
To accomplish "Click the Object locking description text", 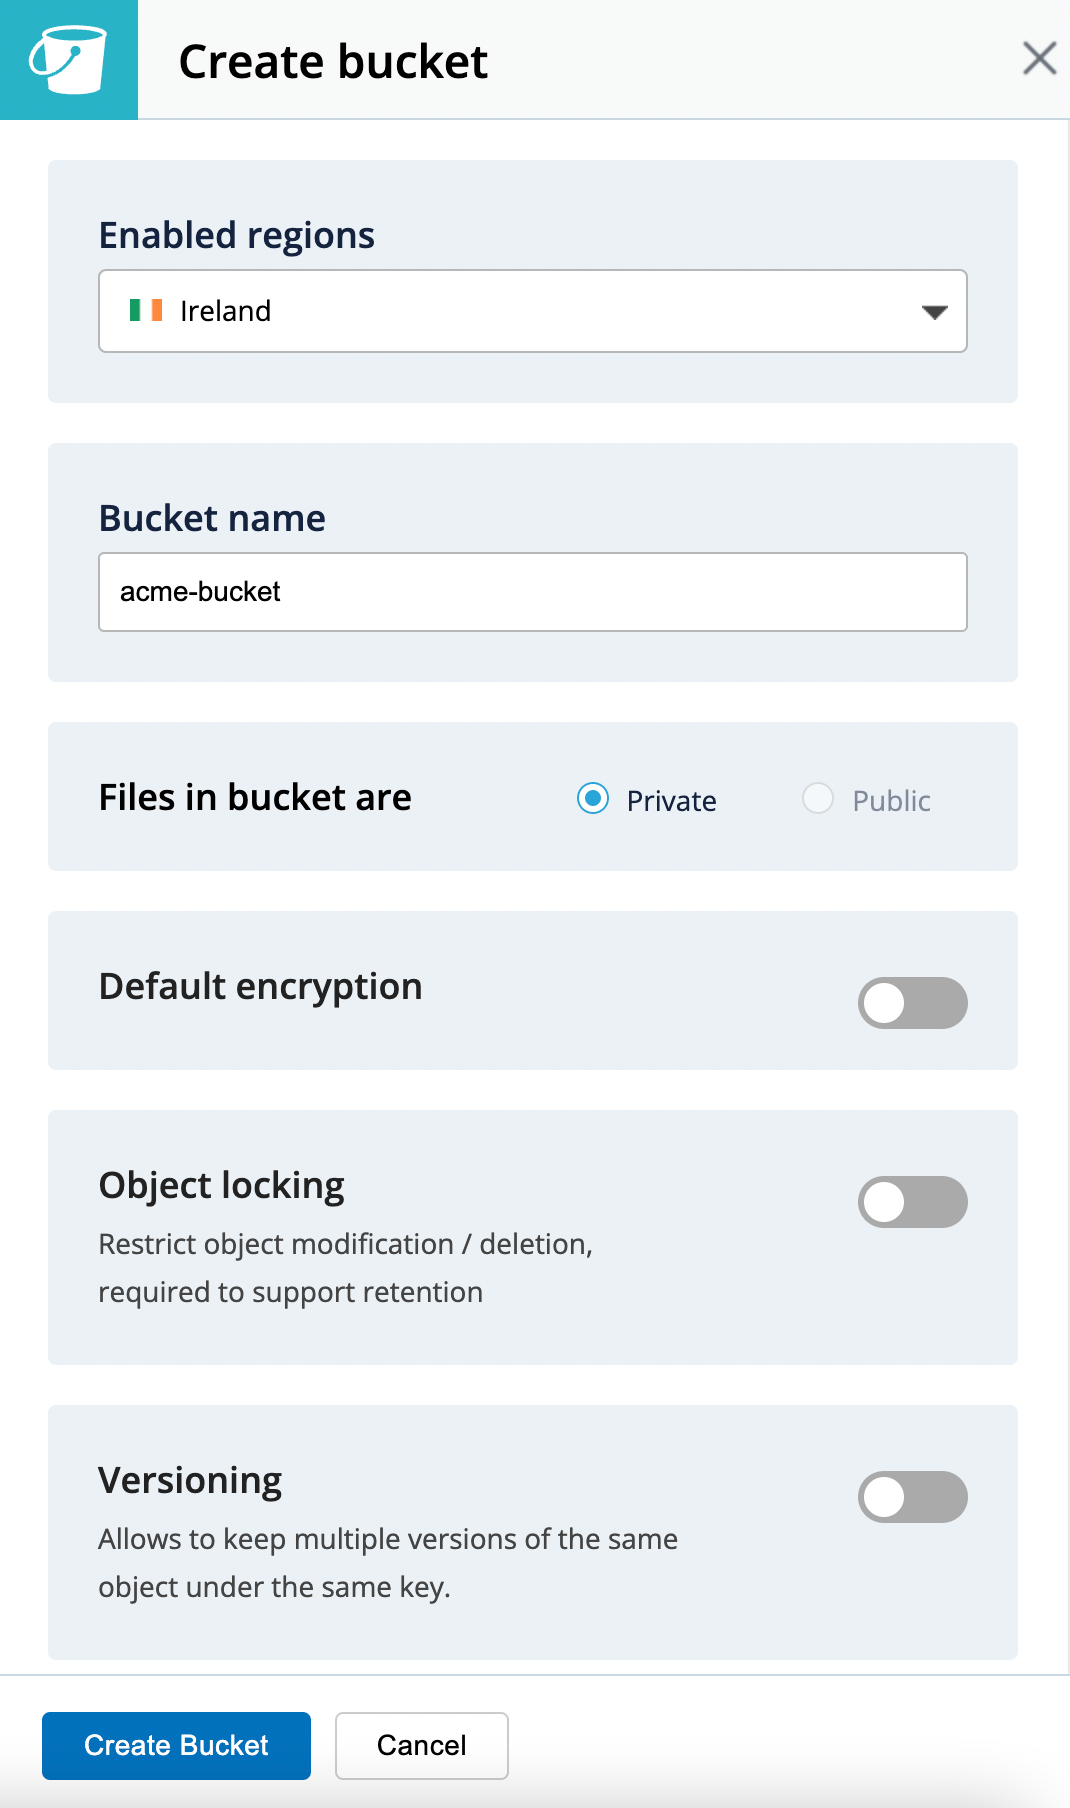I will pyautogui.click(x=345, y=1267).
